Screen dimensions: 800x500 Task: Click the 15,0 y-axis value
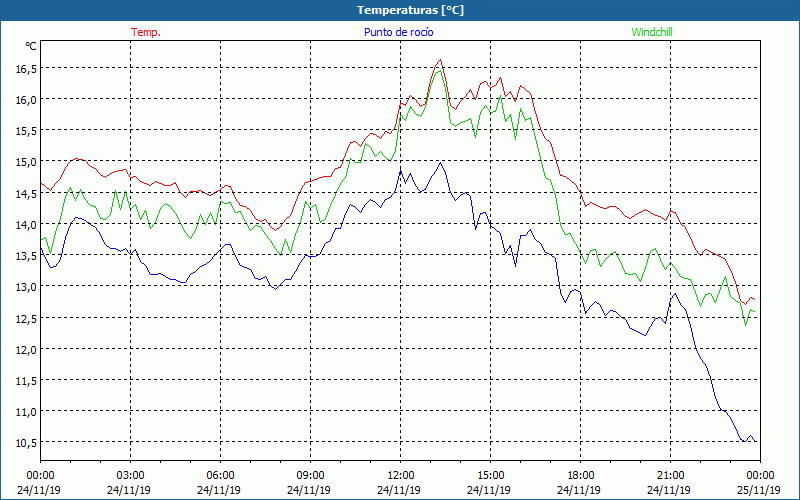pos(26,162)
